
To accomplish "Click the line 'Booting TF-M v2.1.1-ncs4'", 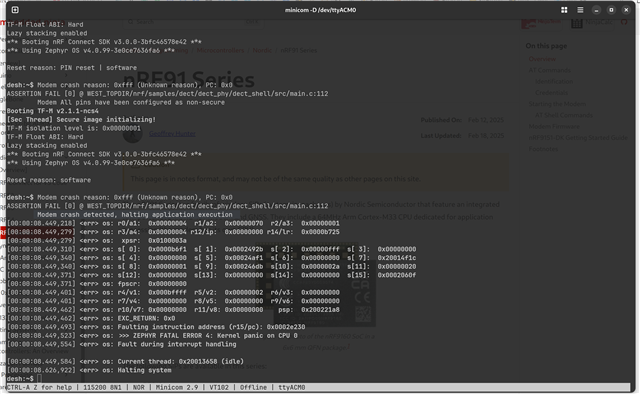I will click(x=52, y=111).
